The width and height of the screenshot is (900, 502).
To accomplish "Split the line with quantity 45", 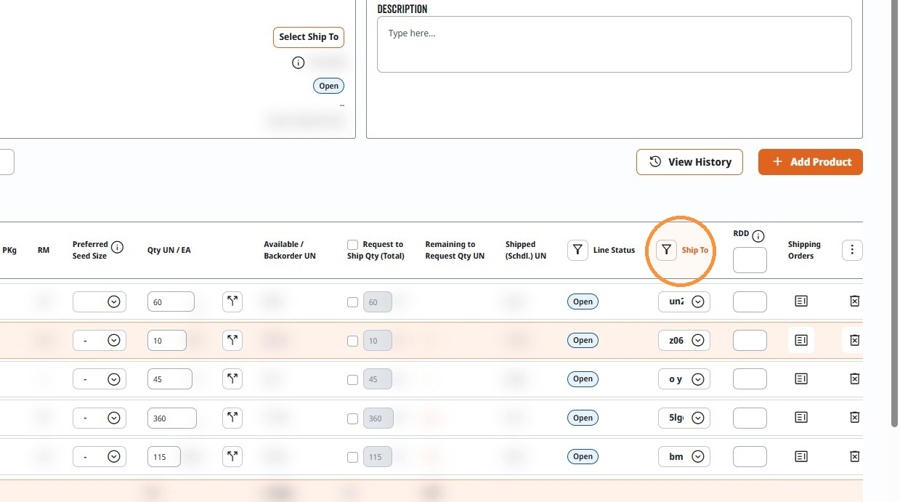I will point(232,379).
